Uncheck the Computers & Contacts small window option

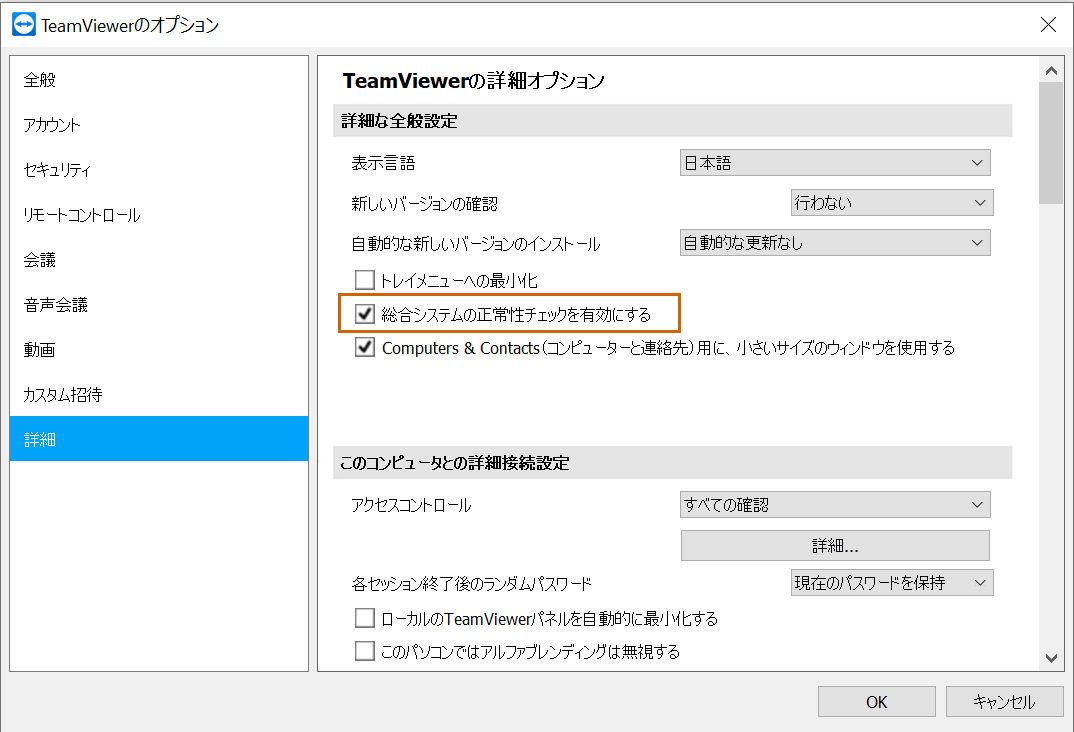[x=364, y=347]
